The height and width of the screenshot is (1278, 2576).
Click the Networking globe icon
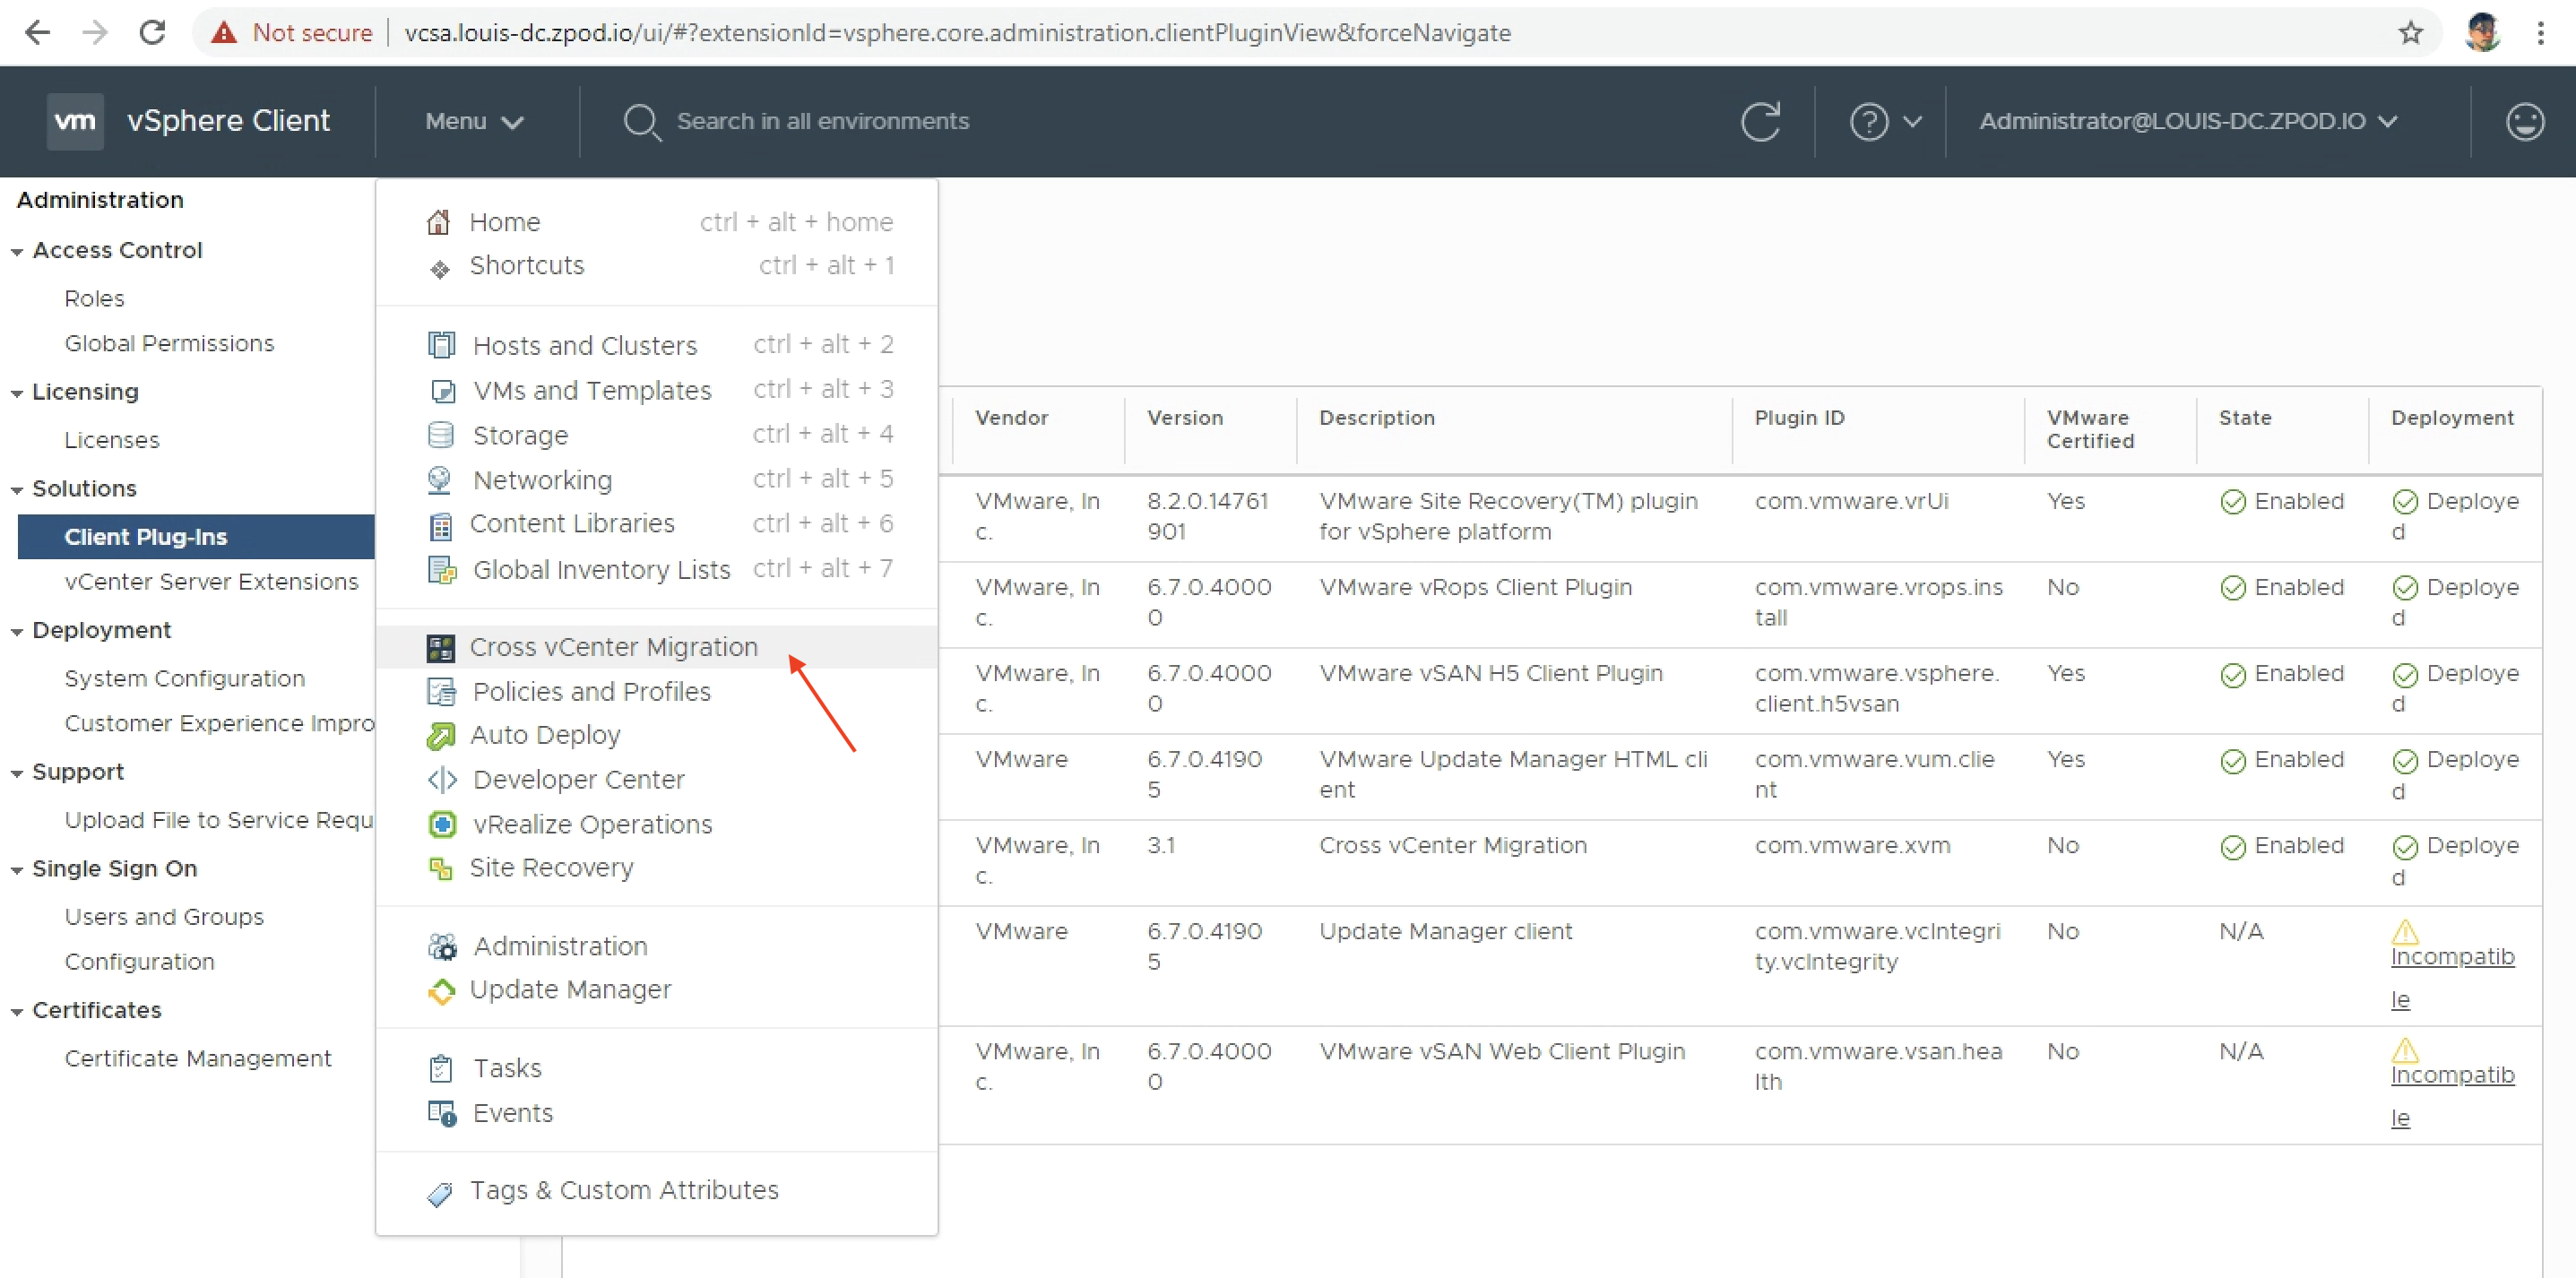[x=440, y=480]
